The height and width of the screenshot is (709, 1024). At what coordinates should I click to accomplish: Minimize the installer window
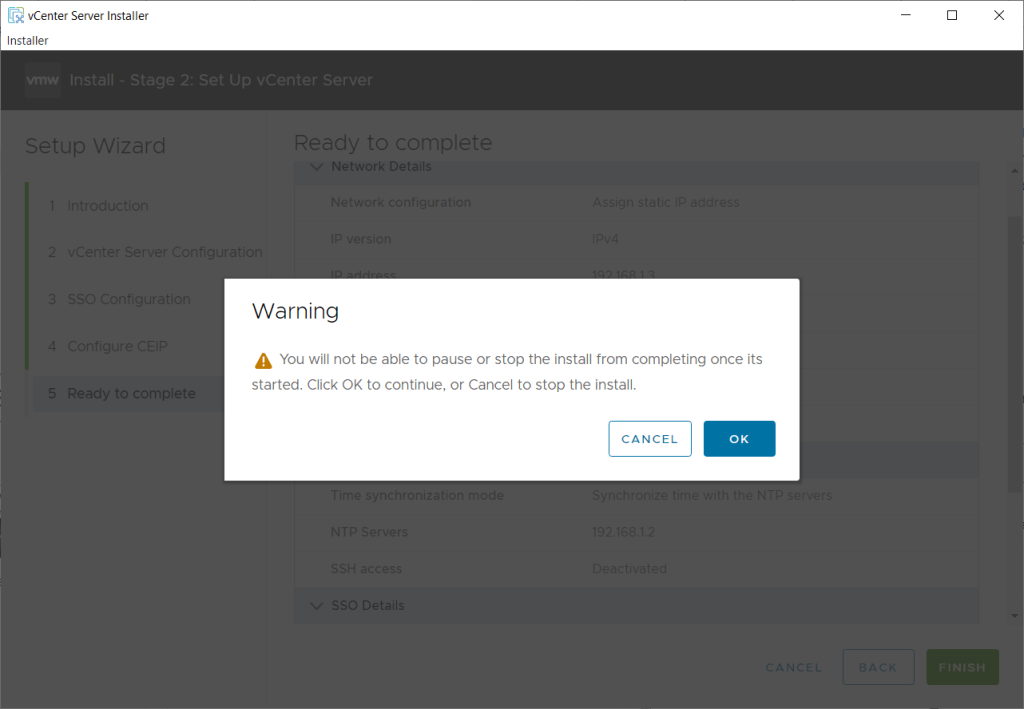click(x=905, y=15)
